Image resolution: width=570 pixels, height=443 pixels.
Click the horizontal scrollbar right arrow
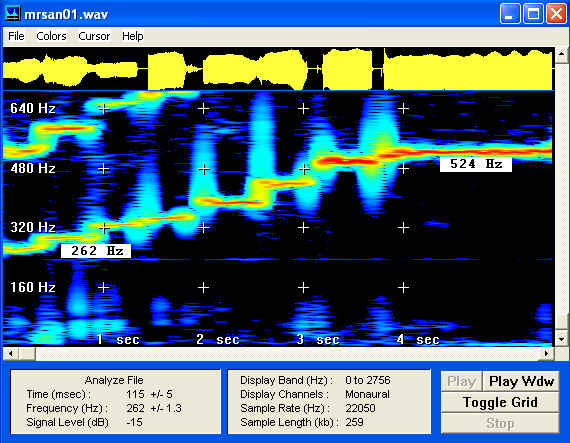click(547, 353)
